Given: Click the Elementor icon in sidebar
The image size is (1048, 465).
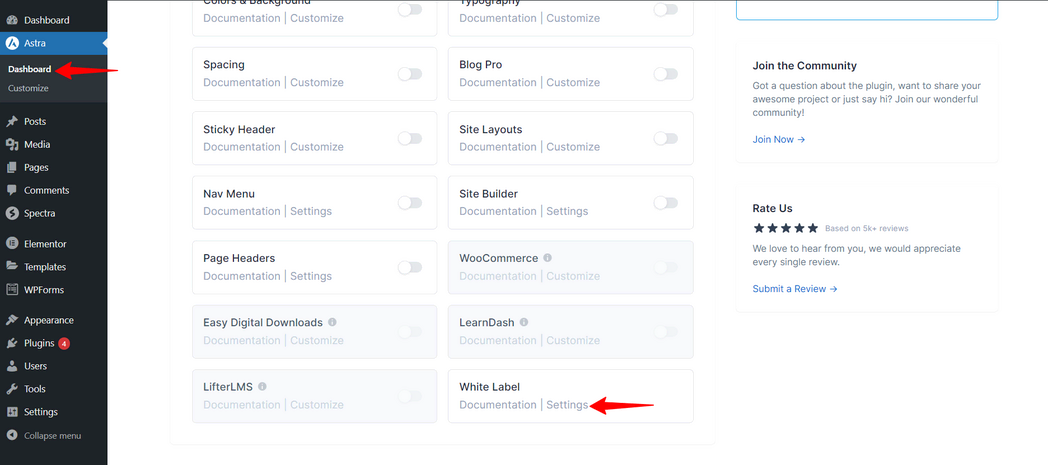Looking at the screenshot, I should tap(12, 244).
